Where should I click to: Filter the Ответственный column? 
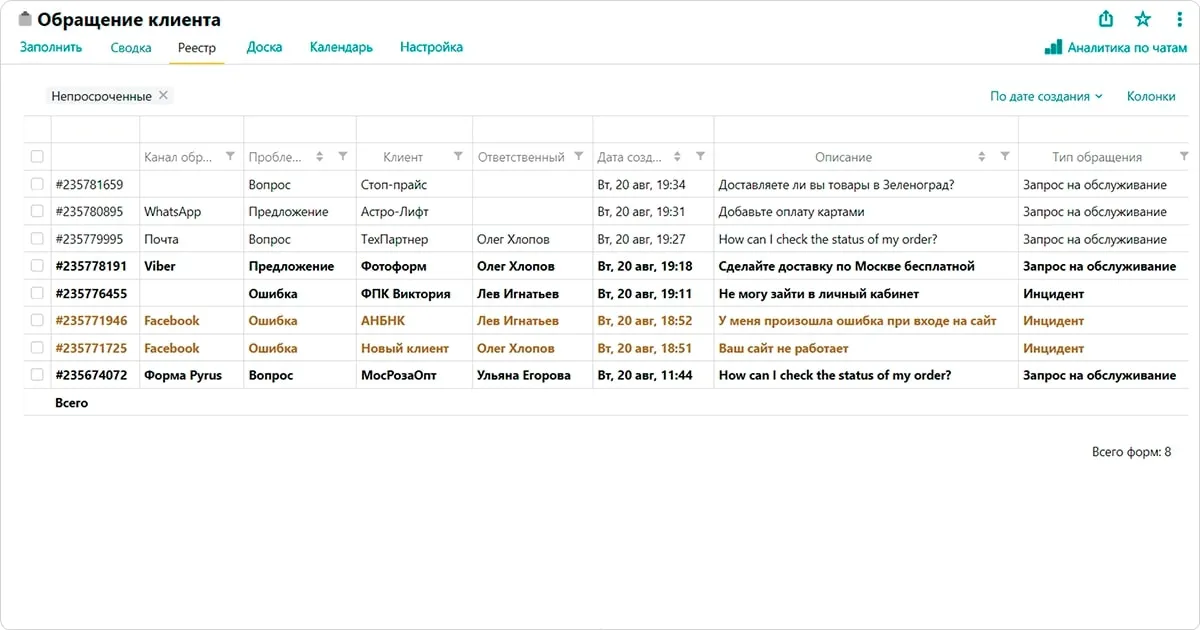click(578, 156)
